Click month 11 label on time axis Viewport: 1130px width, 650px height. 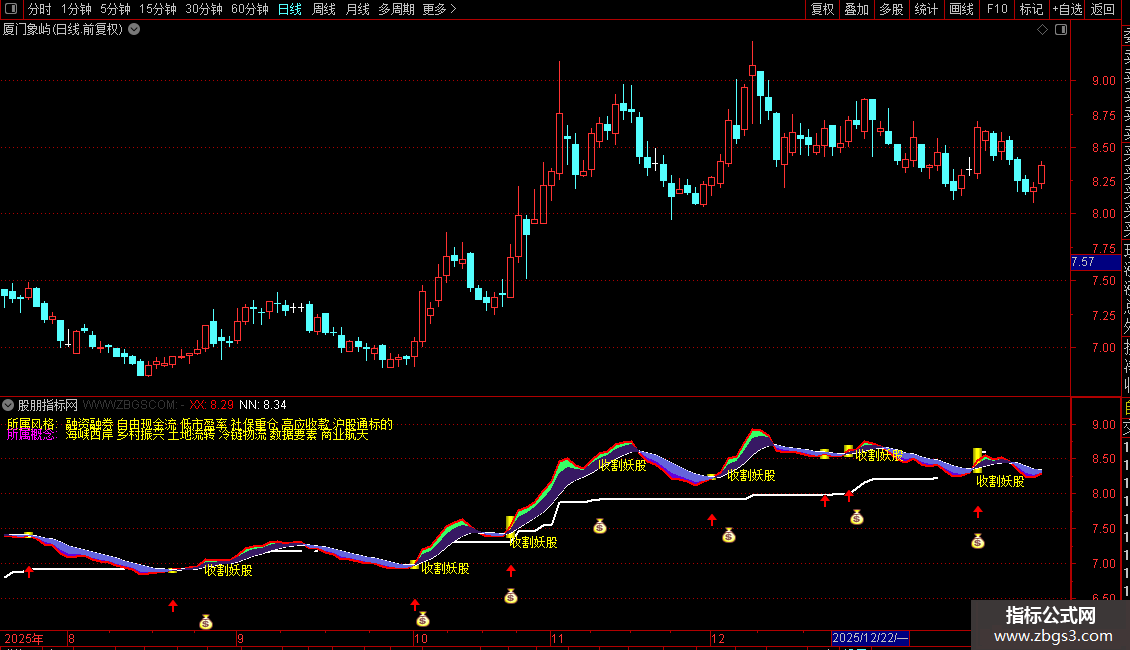coord(557,638)
